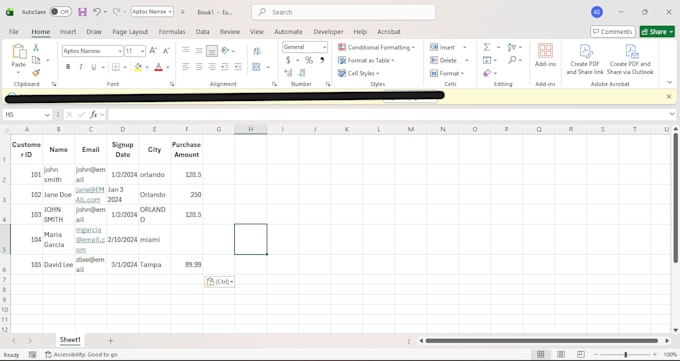Apply Accounting dollar number format
The height and width of the screenshot is (361, 680).
coord(288,60)
